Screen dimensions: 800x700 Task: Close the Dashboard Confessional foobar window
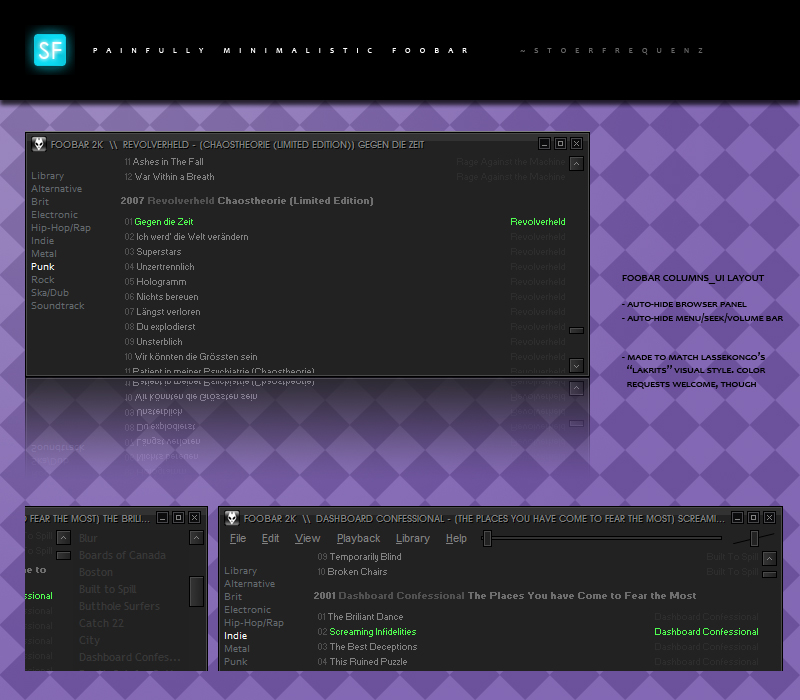point(769,518)
